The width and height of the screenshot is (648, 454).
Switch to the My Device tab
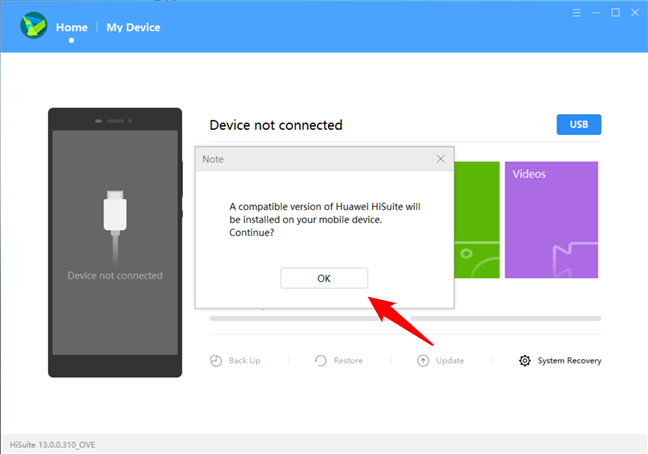point(133,27)
